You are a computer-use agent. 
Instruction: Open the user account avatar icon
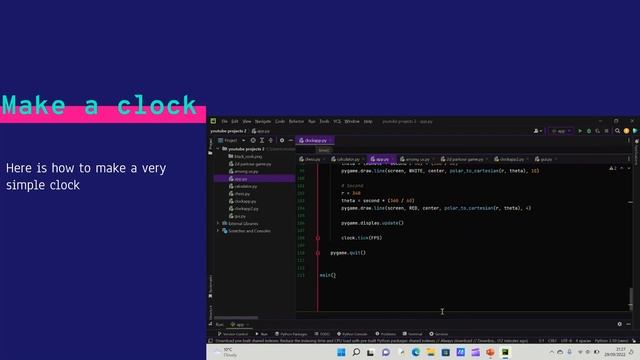pos(537,131)
